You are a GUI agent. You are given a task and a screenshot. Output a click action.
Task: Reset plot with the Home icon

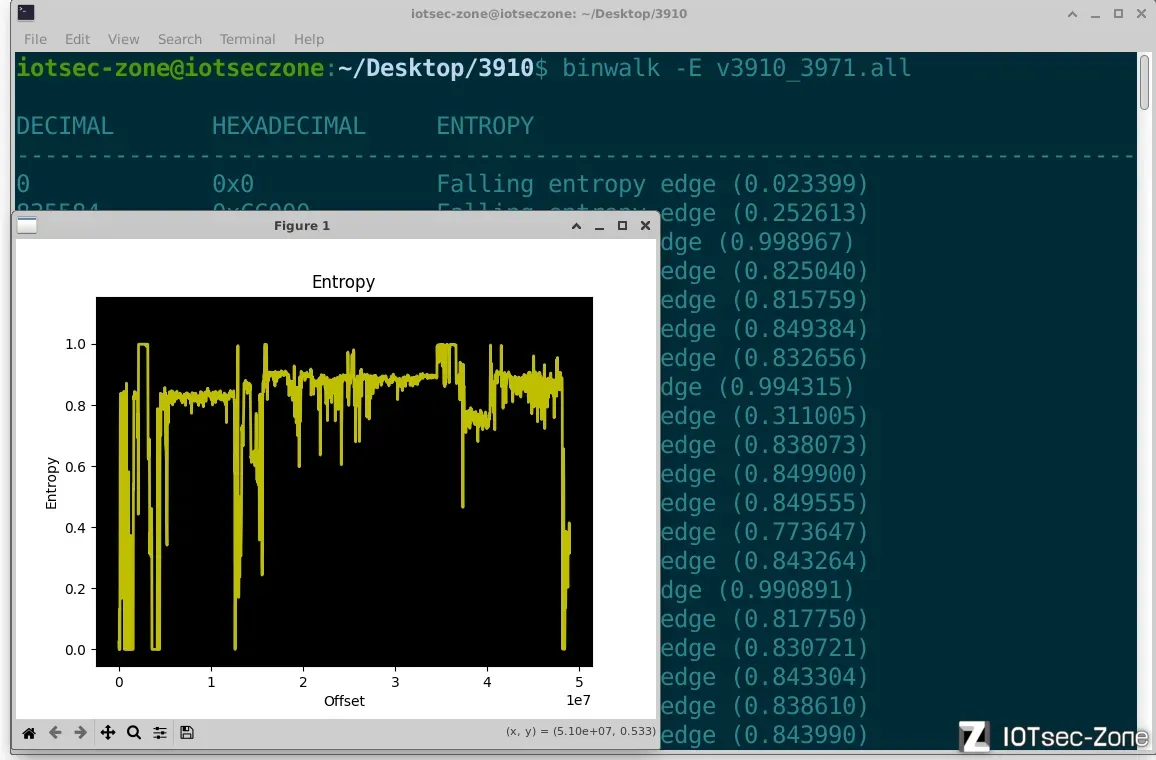[x=29, y=733]
